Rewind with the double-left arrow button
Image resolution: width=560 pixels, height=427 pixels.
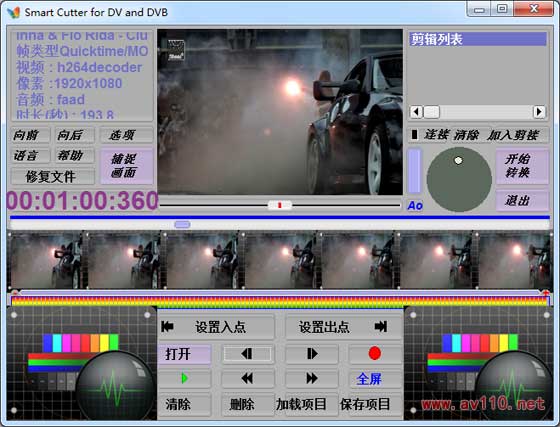248,378
